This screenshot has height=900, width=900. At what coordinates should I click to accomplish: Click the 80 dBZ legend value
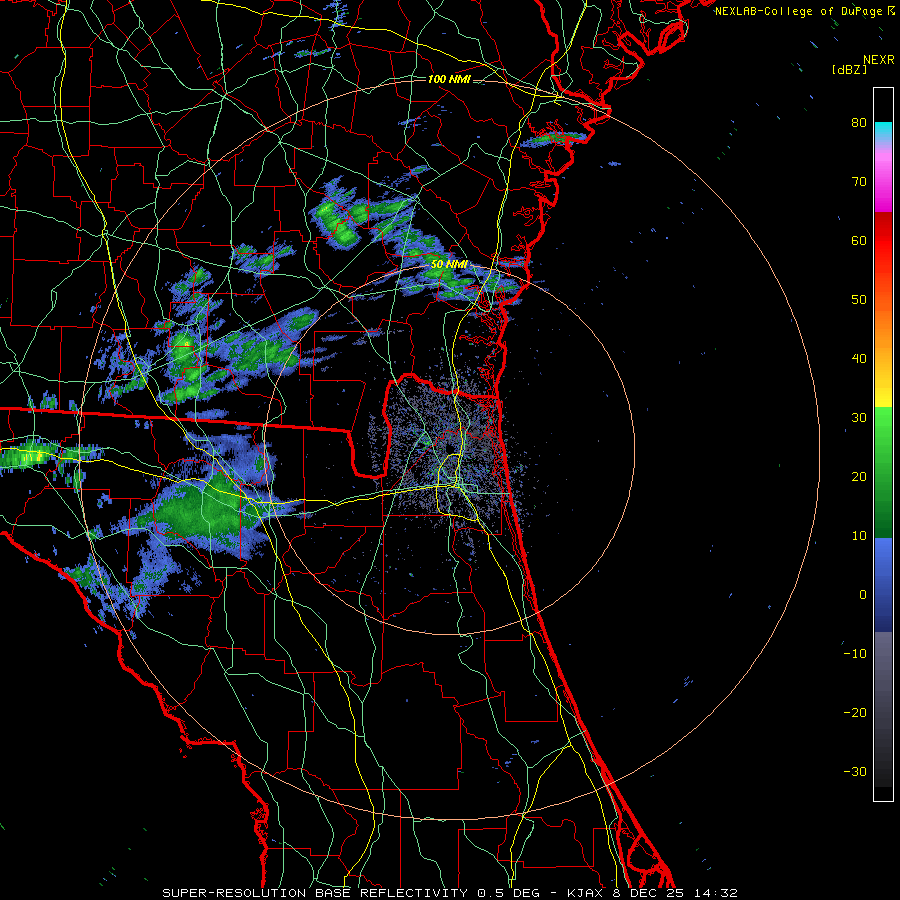tap(859, 122)
